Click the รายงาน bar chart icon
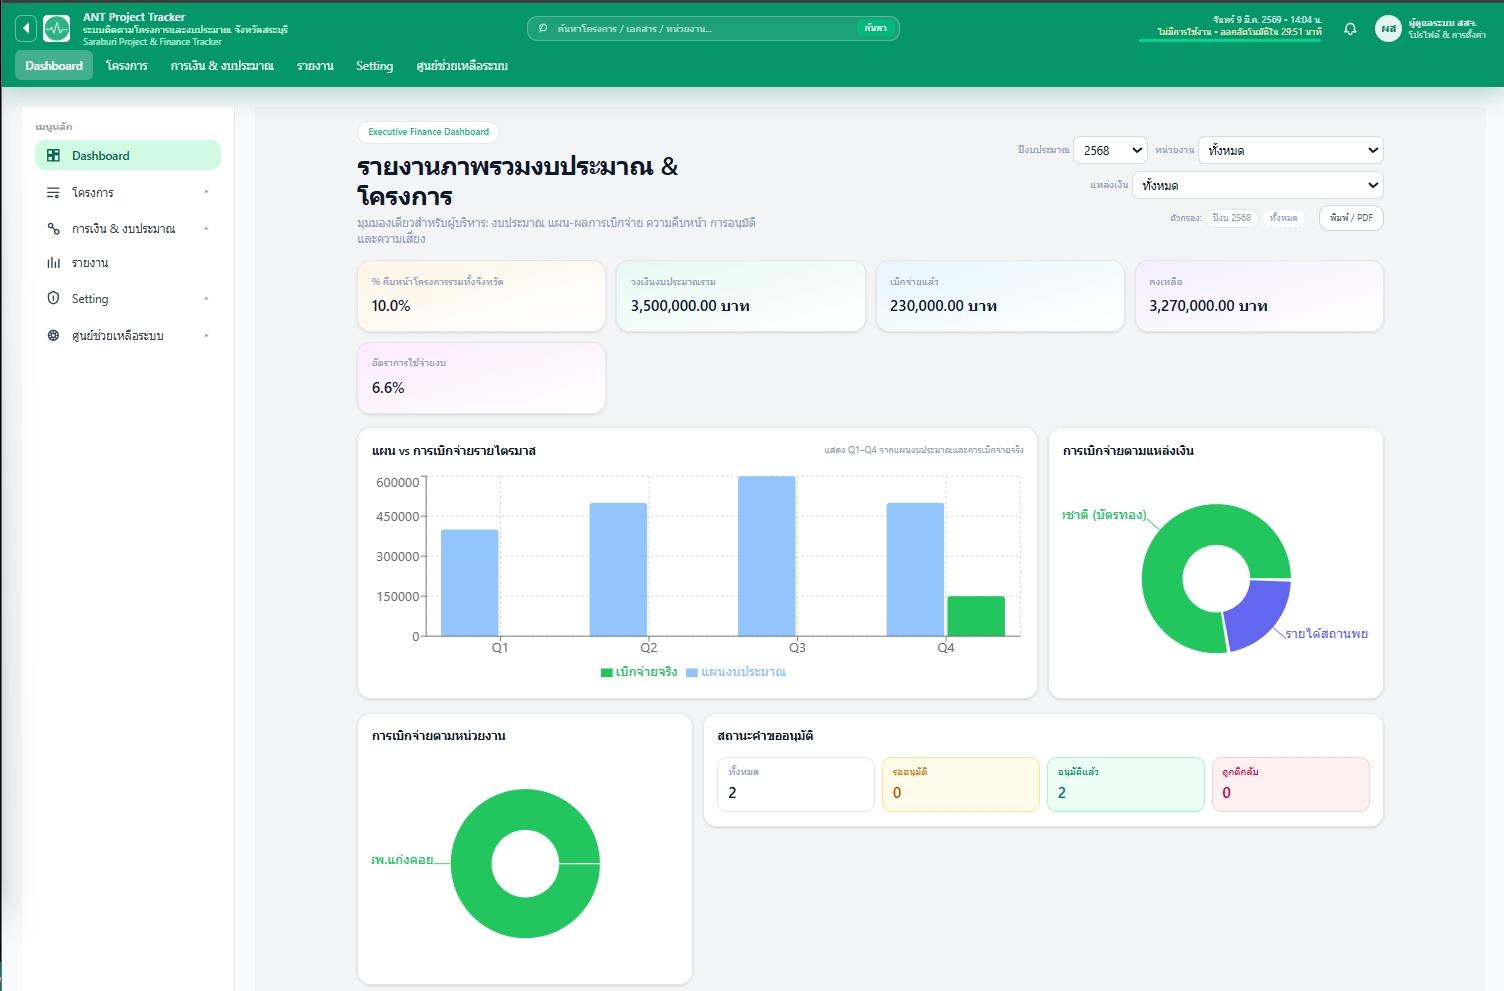 click(54, 262)
